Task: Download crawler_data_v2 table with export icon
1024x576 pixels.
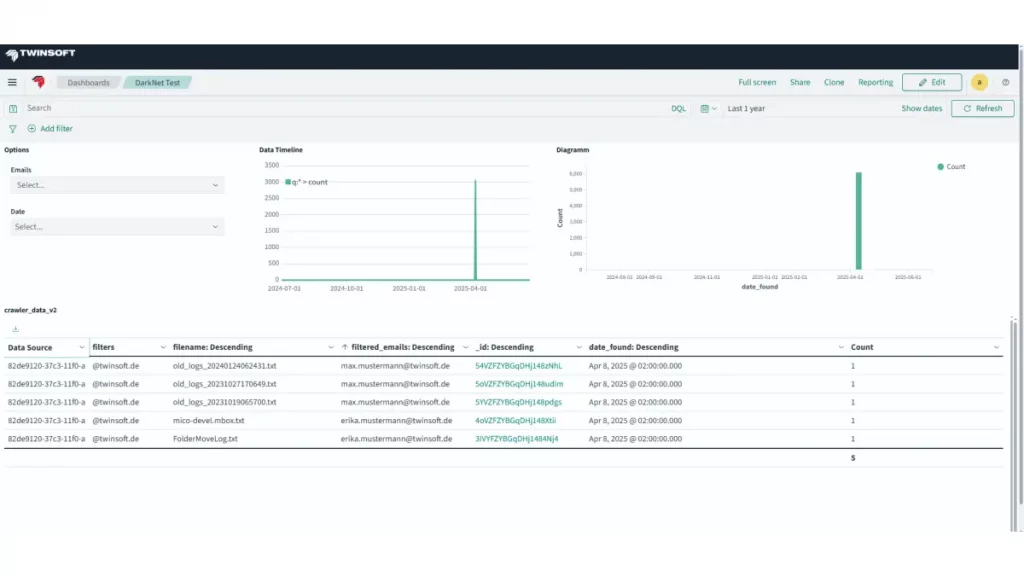Action: pos(15,329)
